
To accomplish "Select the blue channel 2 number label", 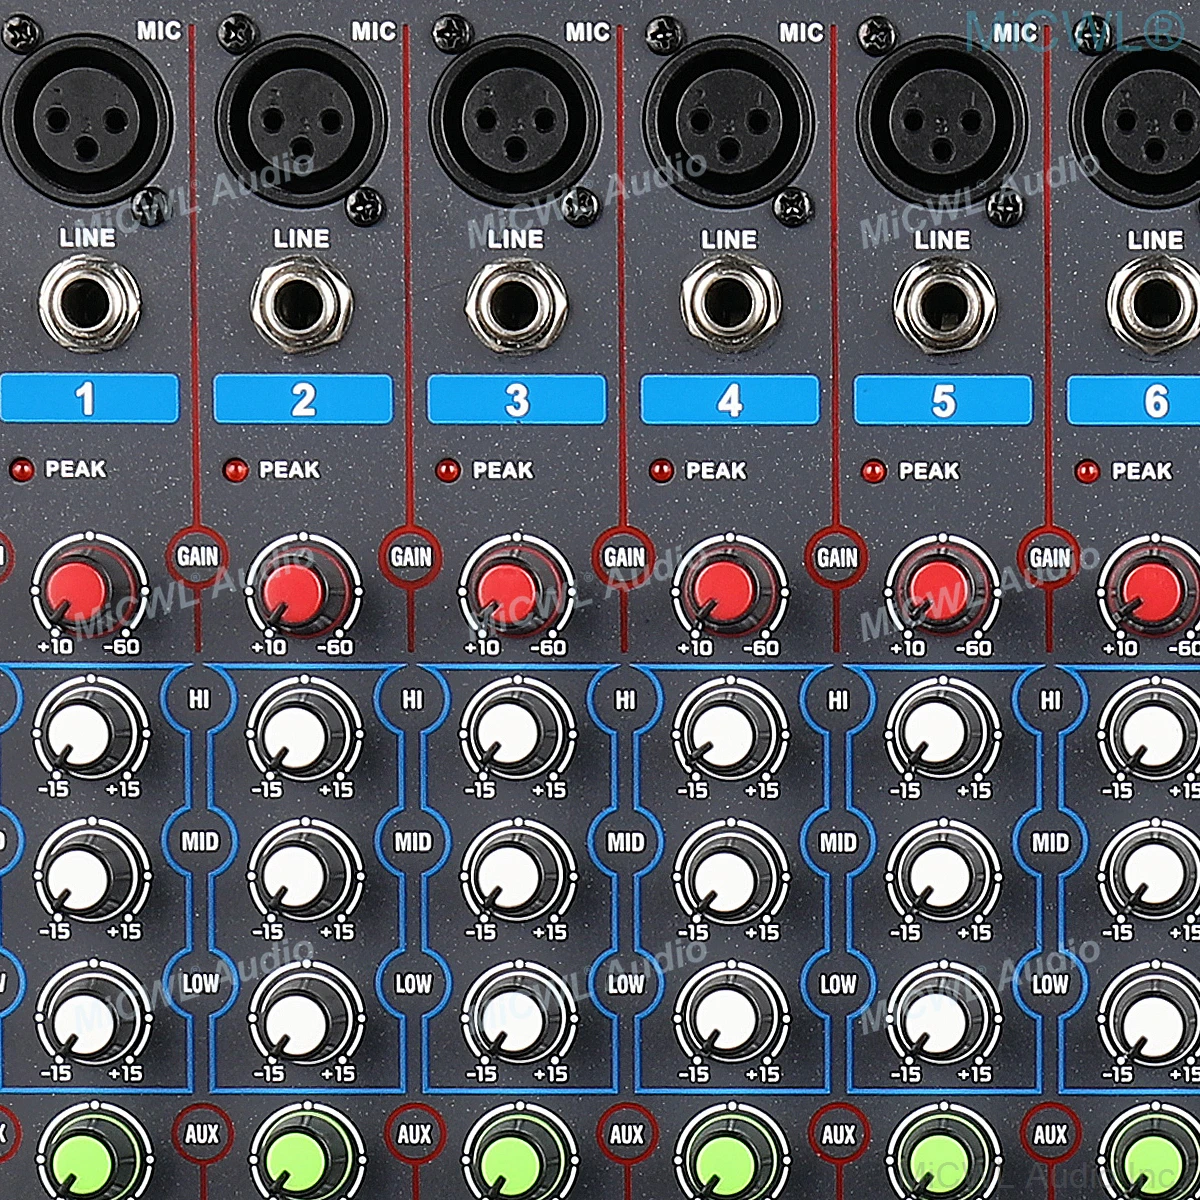I will [300, 394].
